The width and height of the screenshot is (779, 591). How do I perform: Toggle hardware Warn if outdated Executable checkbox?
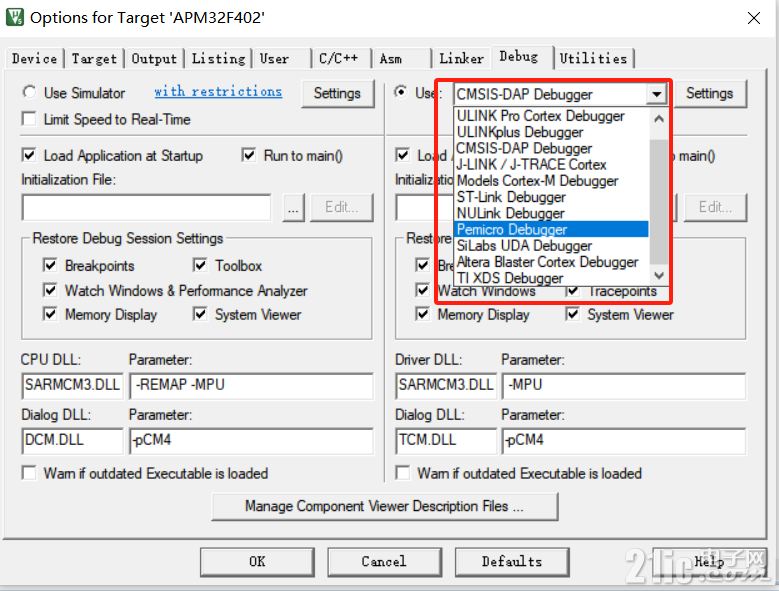(x=403, y=473)
